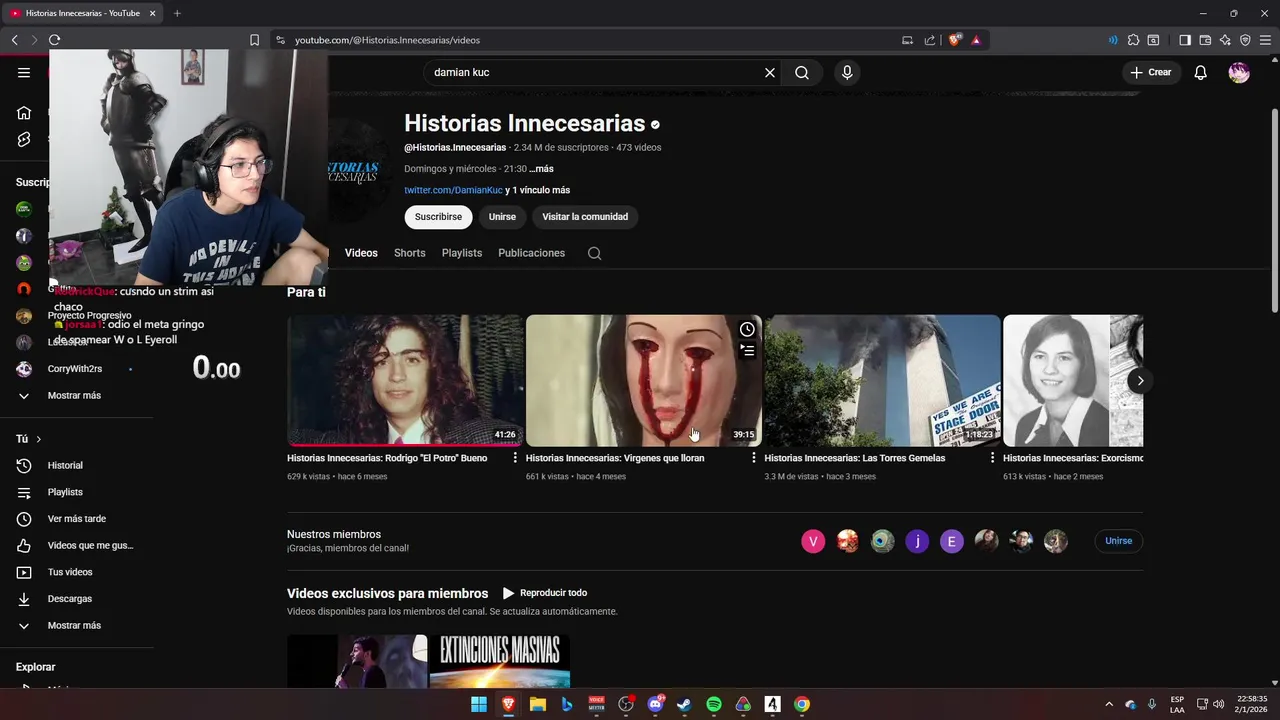Viewport: 1280px width, 720px height.
Task: Clear the search box with the X
Action: (x=770, y=72)
